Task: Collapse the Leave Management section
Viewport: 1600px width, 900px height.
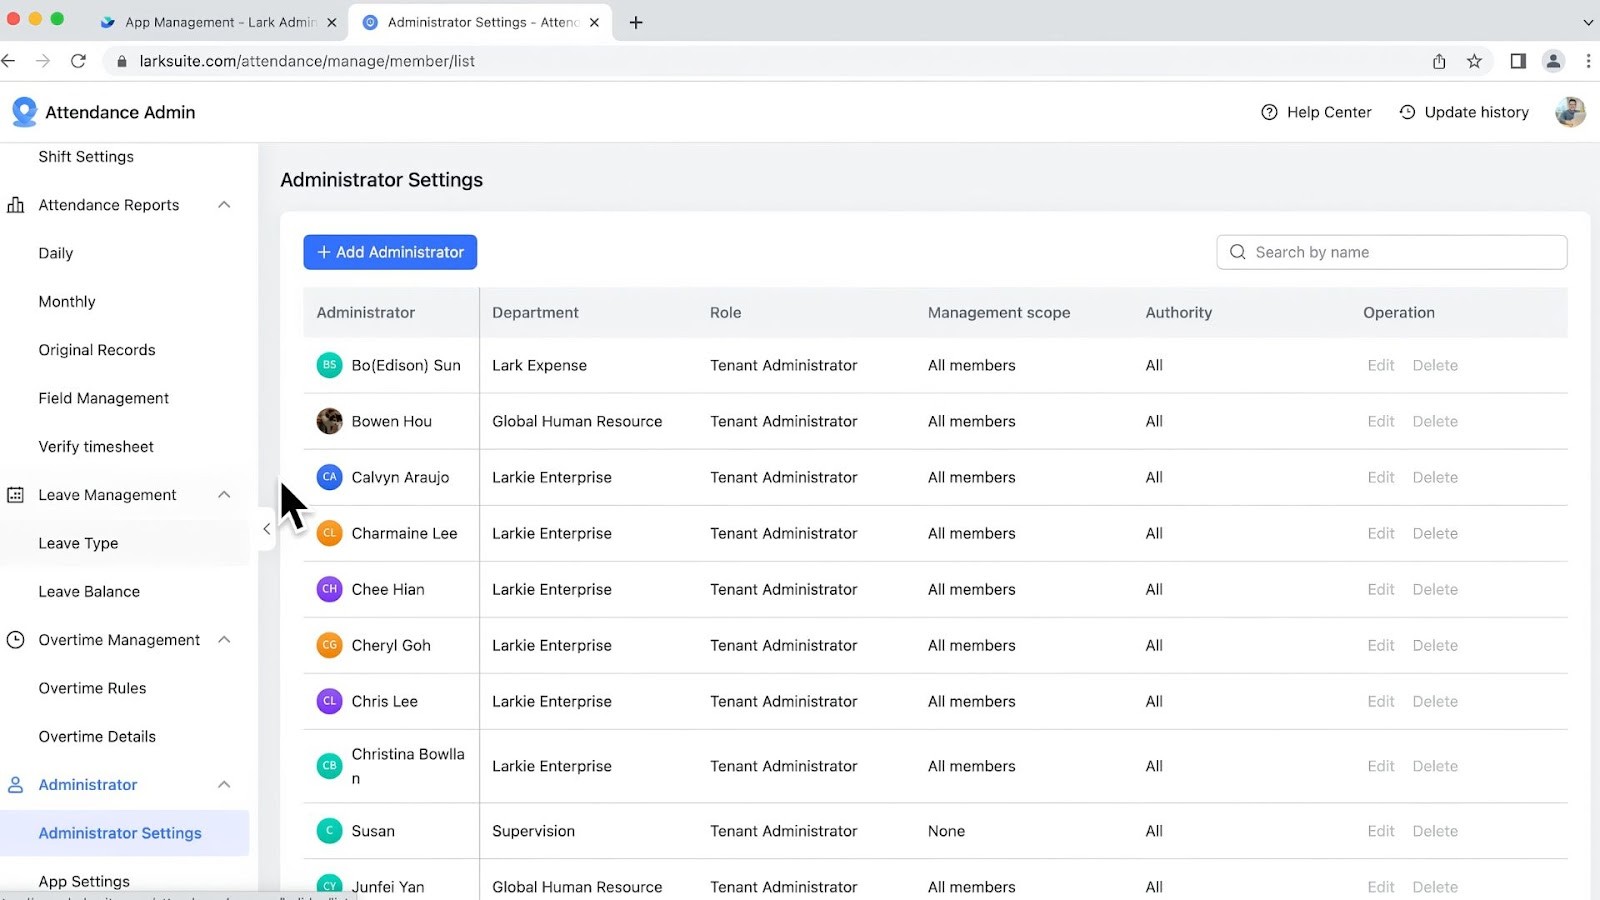Action: pyautogui.click(x=224, y=494)
